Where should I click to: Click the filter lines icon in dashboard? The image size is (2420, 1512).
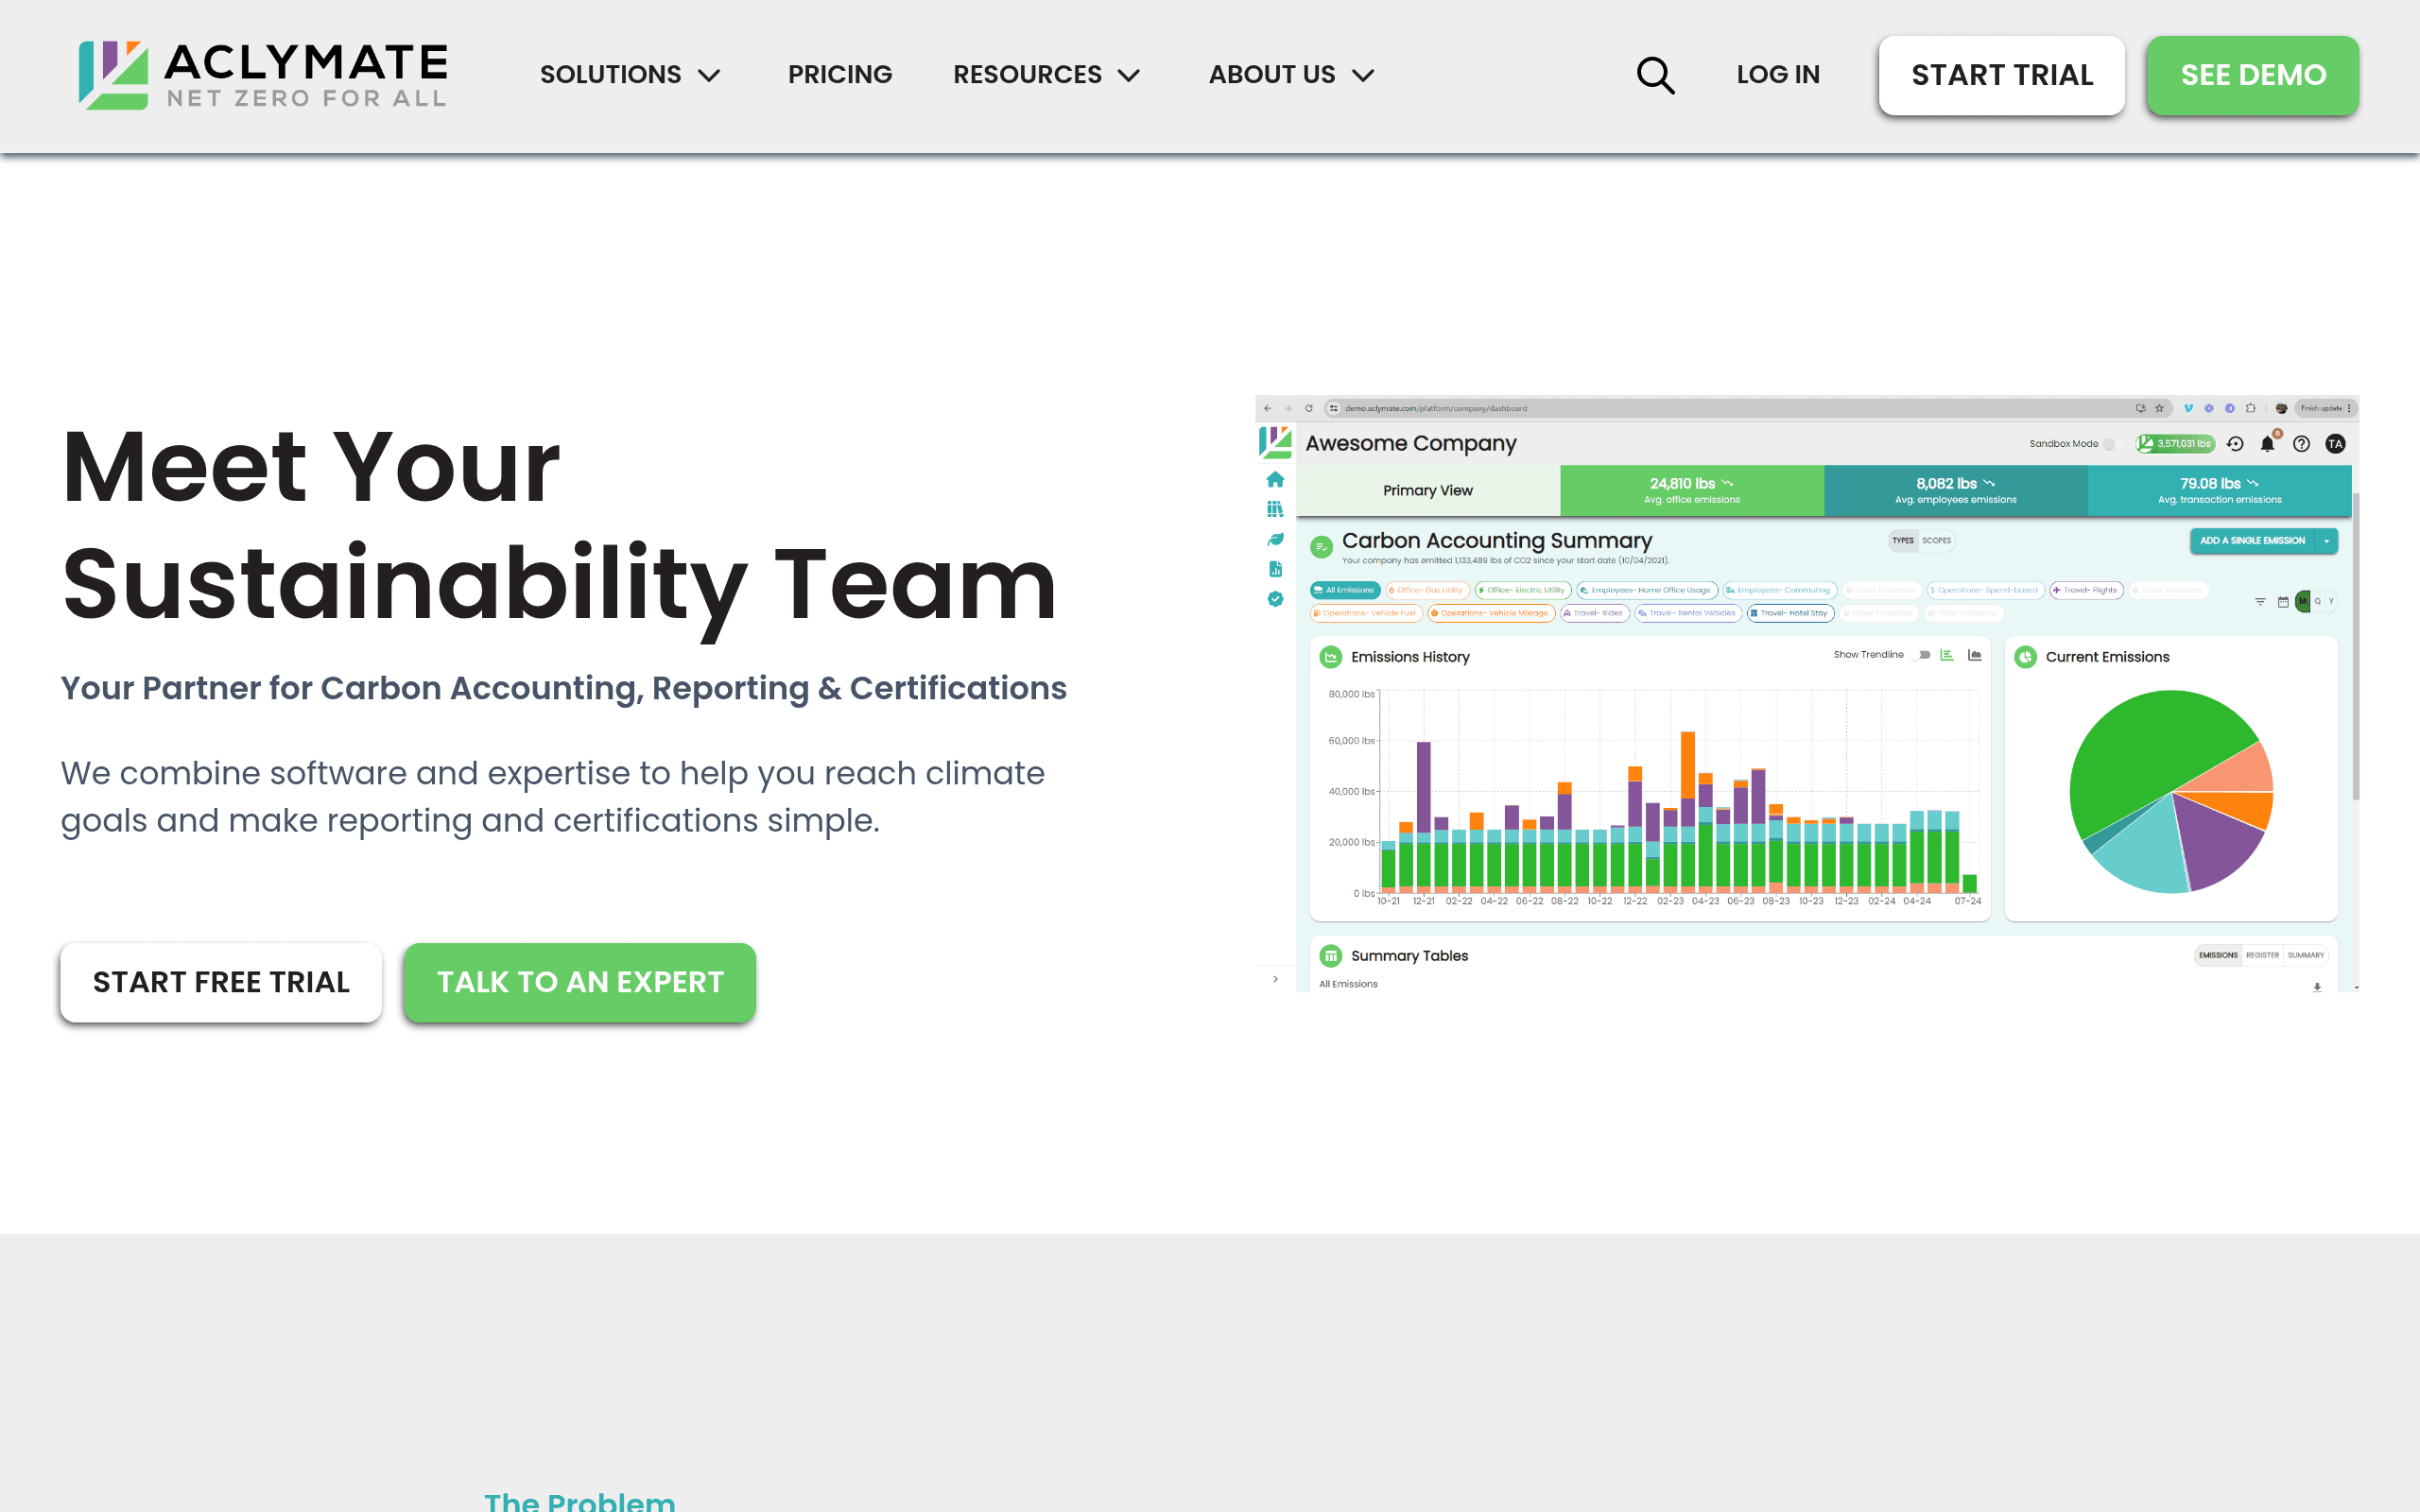tap(2260, 601)
